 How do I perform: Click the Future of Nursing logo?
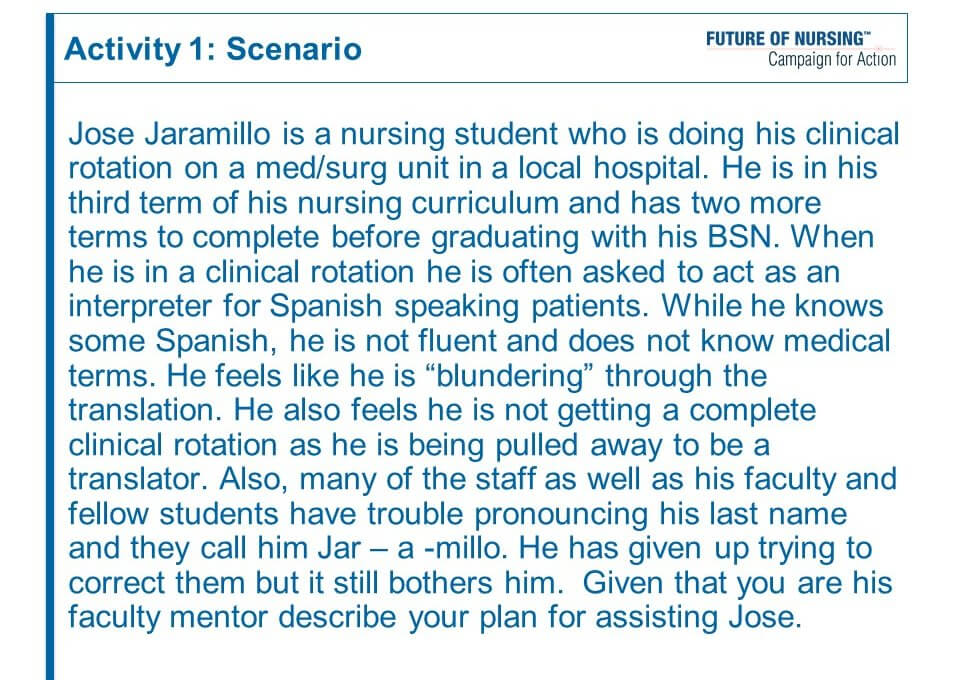[800, 48]
